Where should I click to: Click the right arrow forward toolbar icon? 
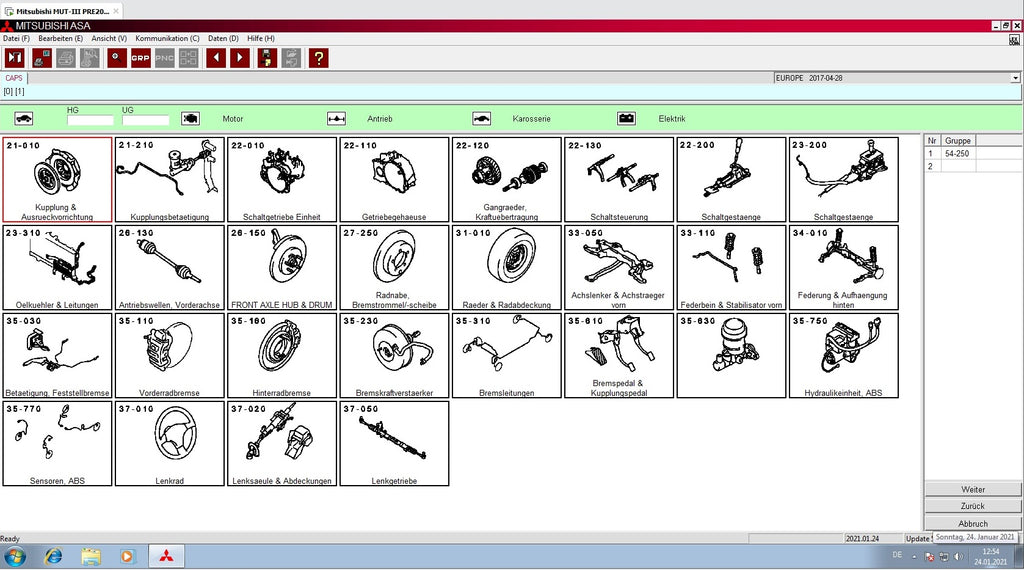click(x=240, y=58)
